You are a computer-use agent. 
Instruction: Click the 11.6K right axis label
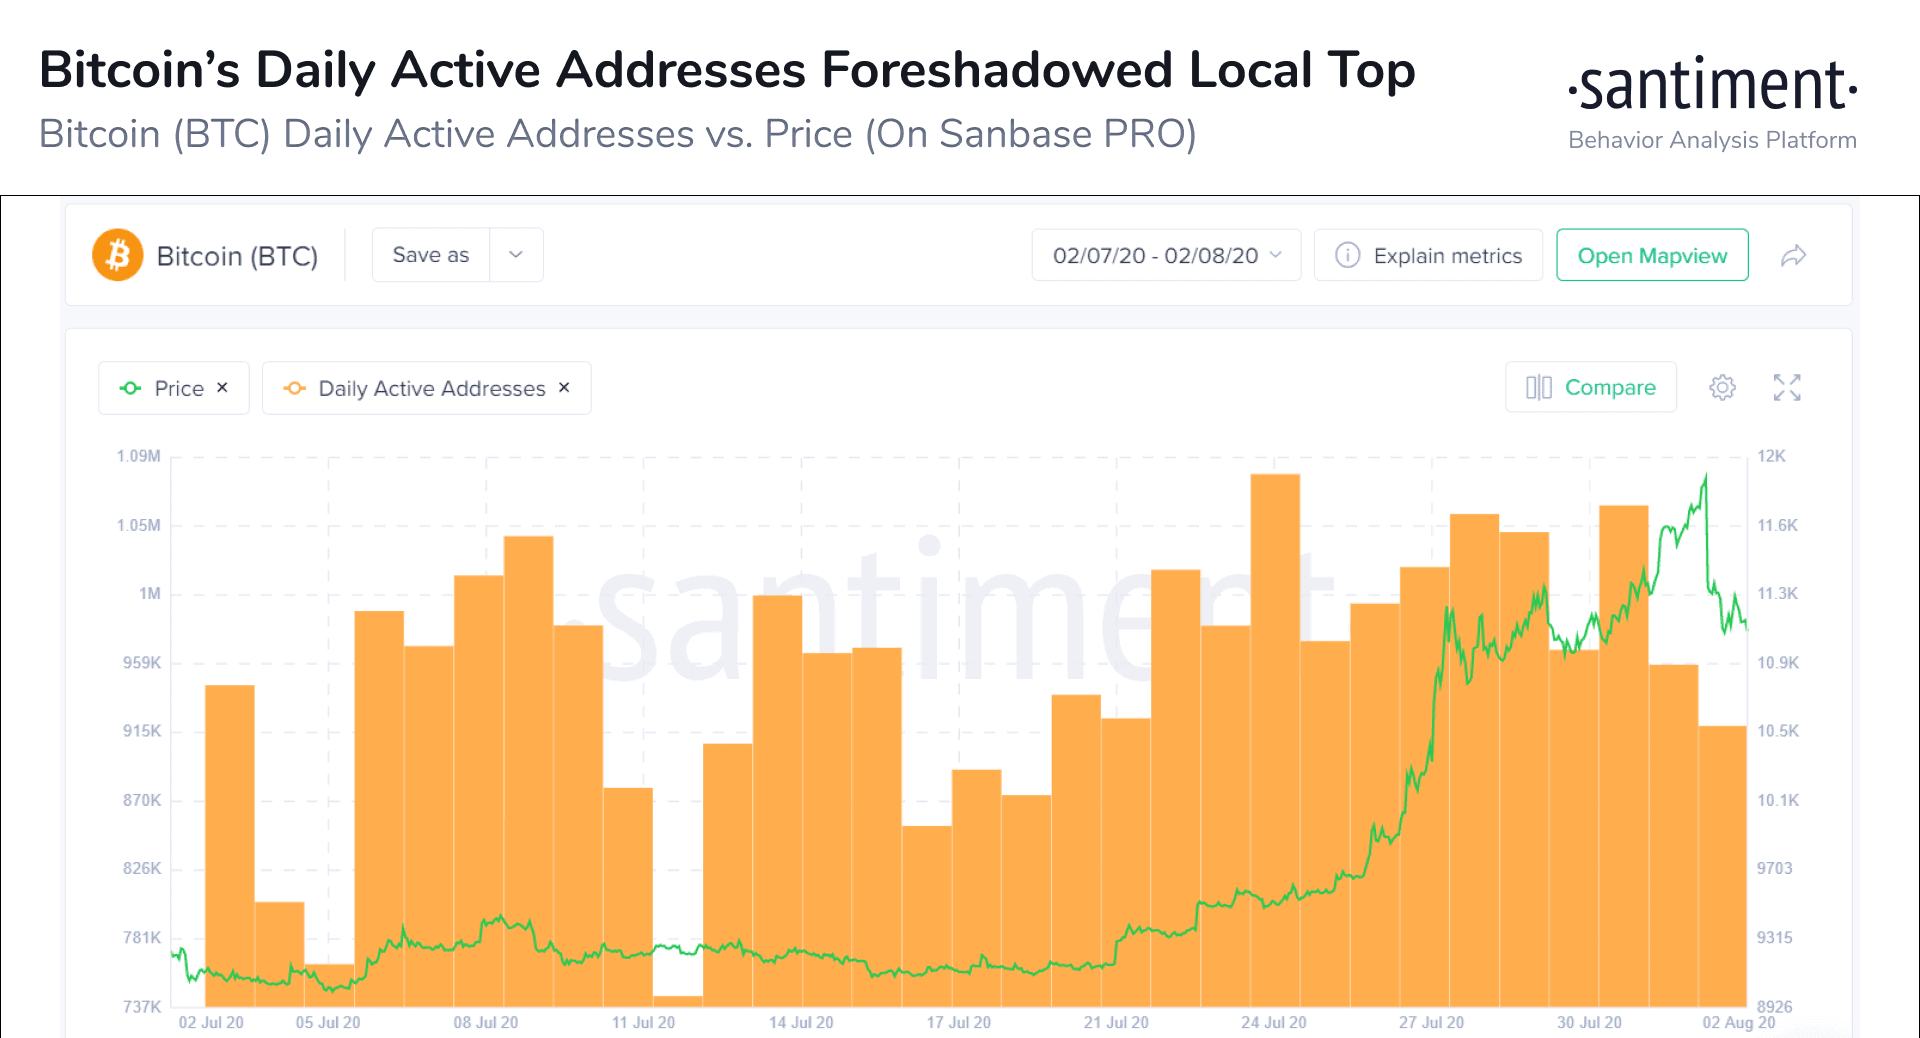pos(1777,525)
